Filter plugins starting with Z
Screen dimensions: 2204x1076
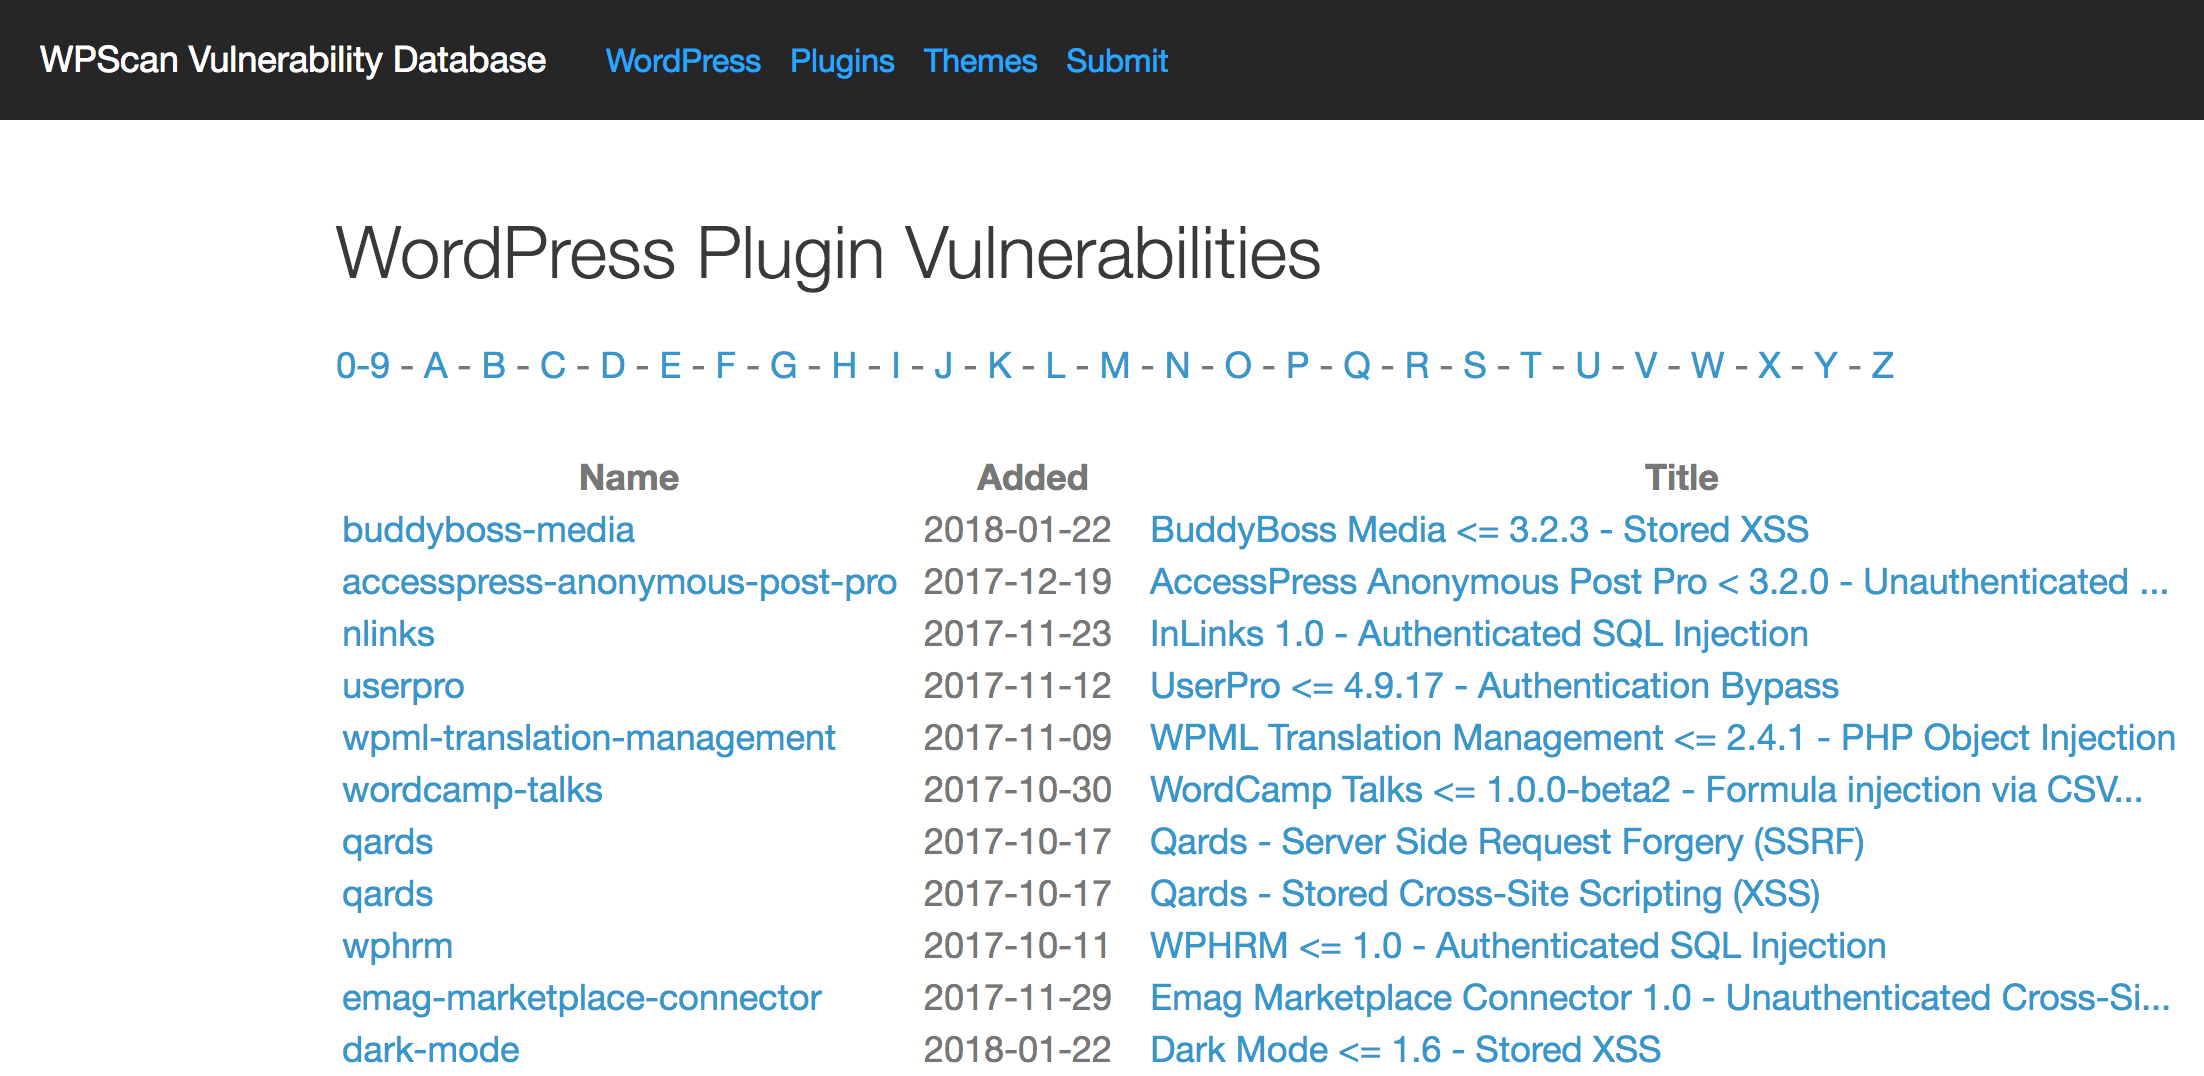1881,366
